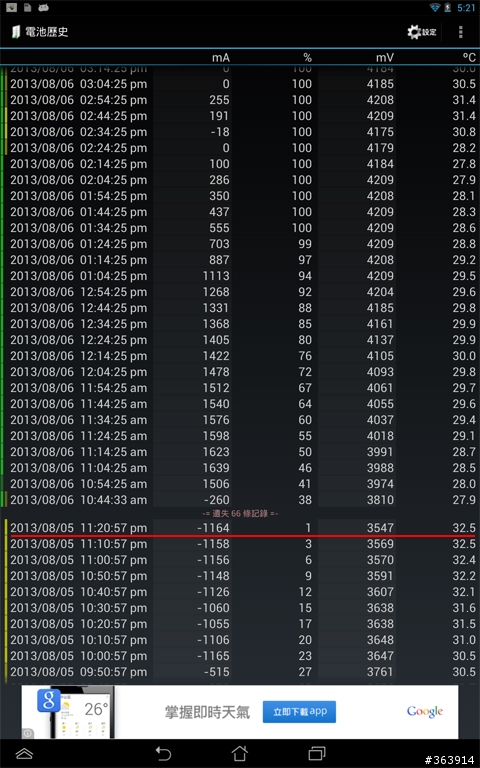
Task: Select the 11:44:25 am record row
Action: pyautogui.click(x=240, y=404)
